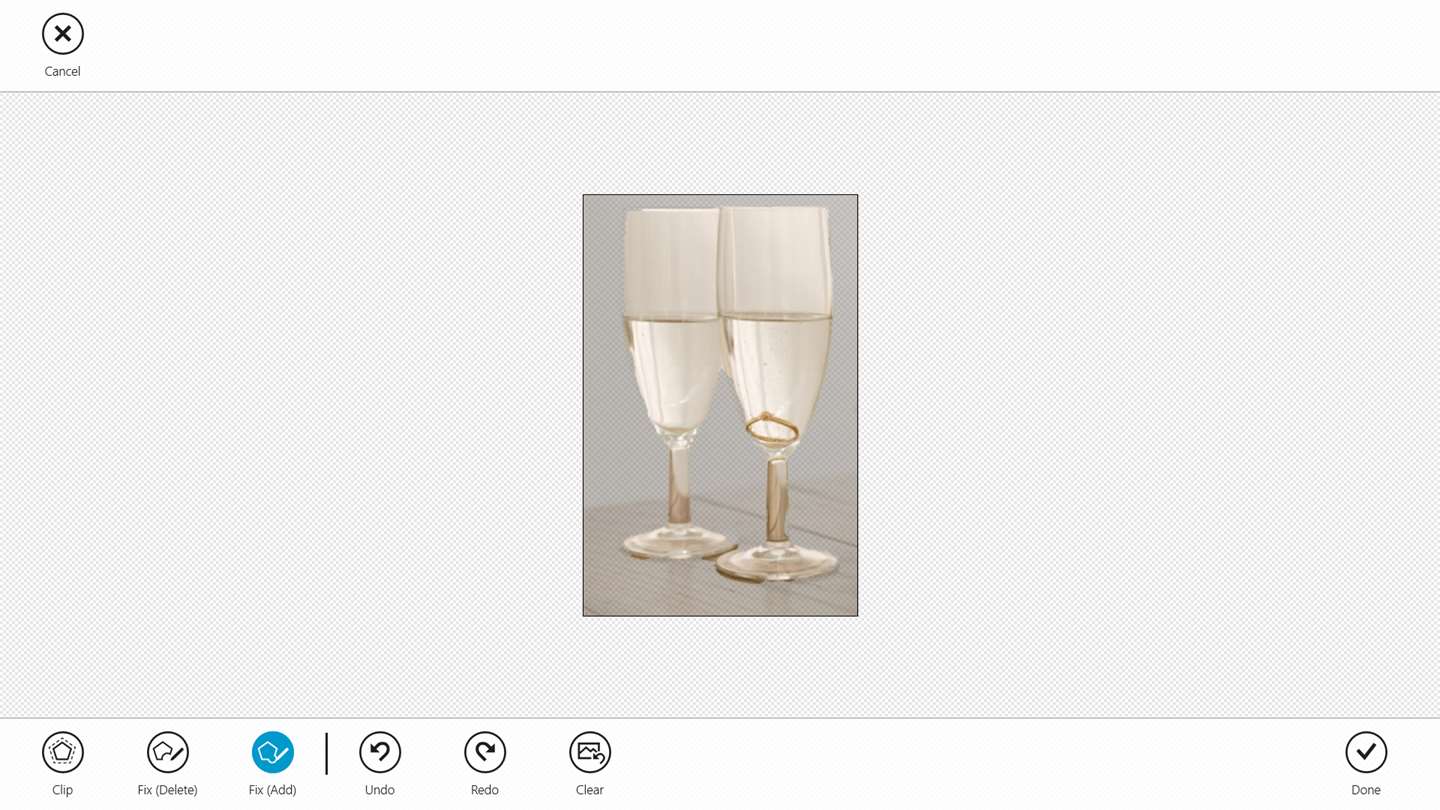The width and height of the screenshot is (1440, 810).
Task: Click the "Clip" label under its icon
Action: (x=62, y=790)
